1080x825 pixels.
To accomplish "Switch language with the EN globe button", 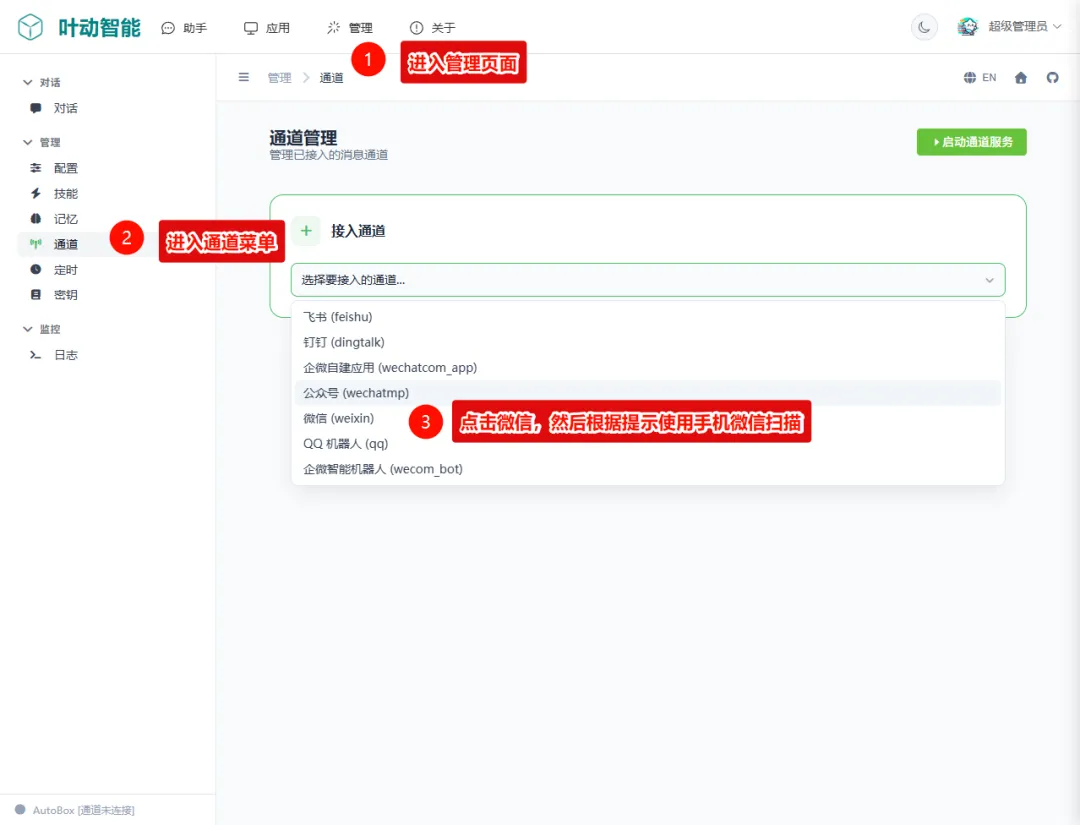I will tap(979, 77).
